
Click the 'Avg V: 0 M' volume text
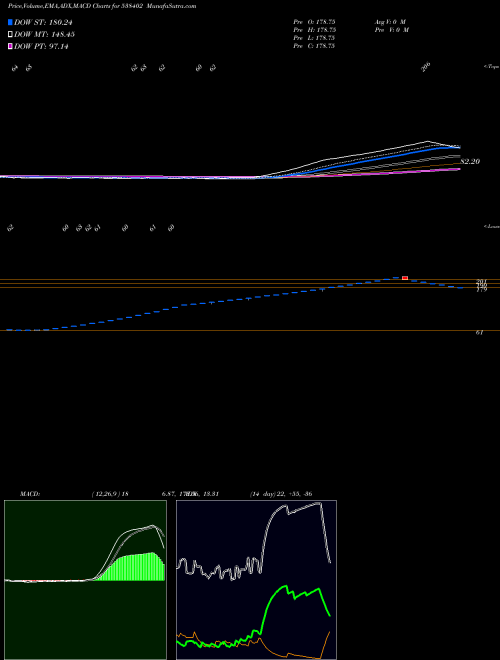[390, 21]
